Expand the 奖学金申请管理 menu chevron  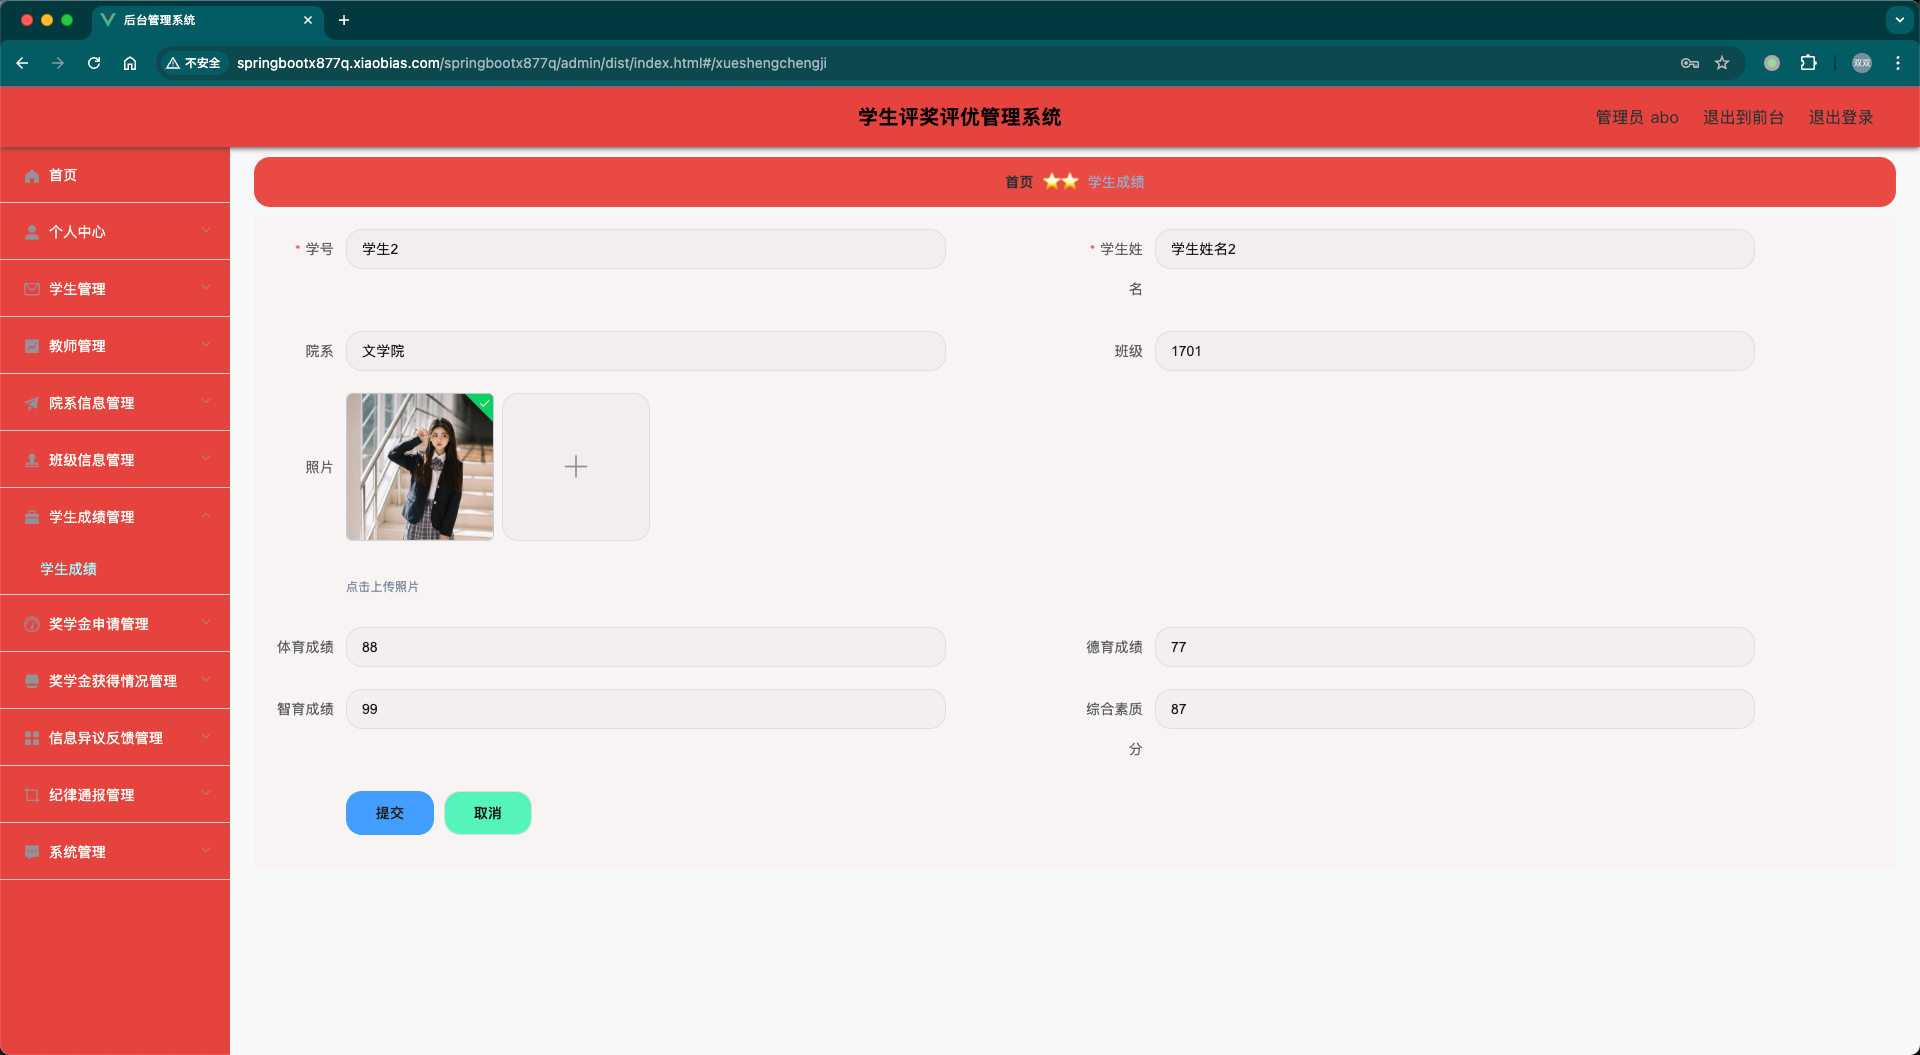(206, 623)
